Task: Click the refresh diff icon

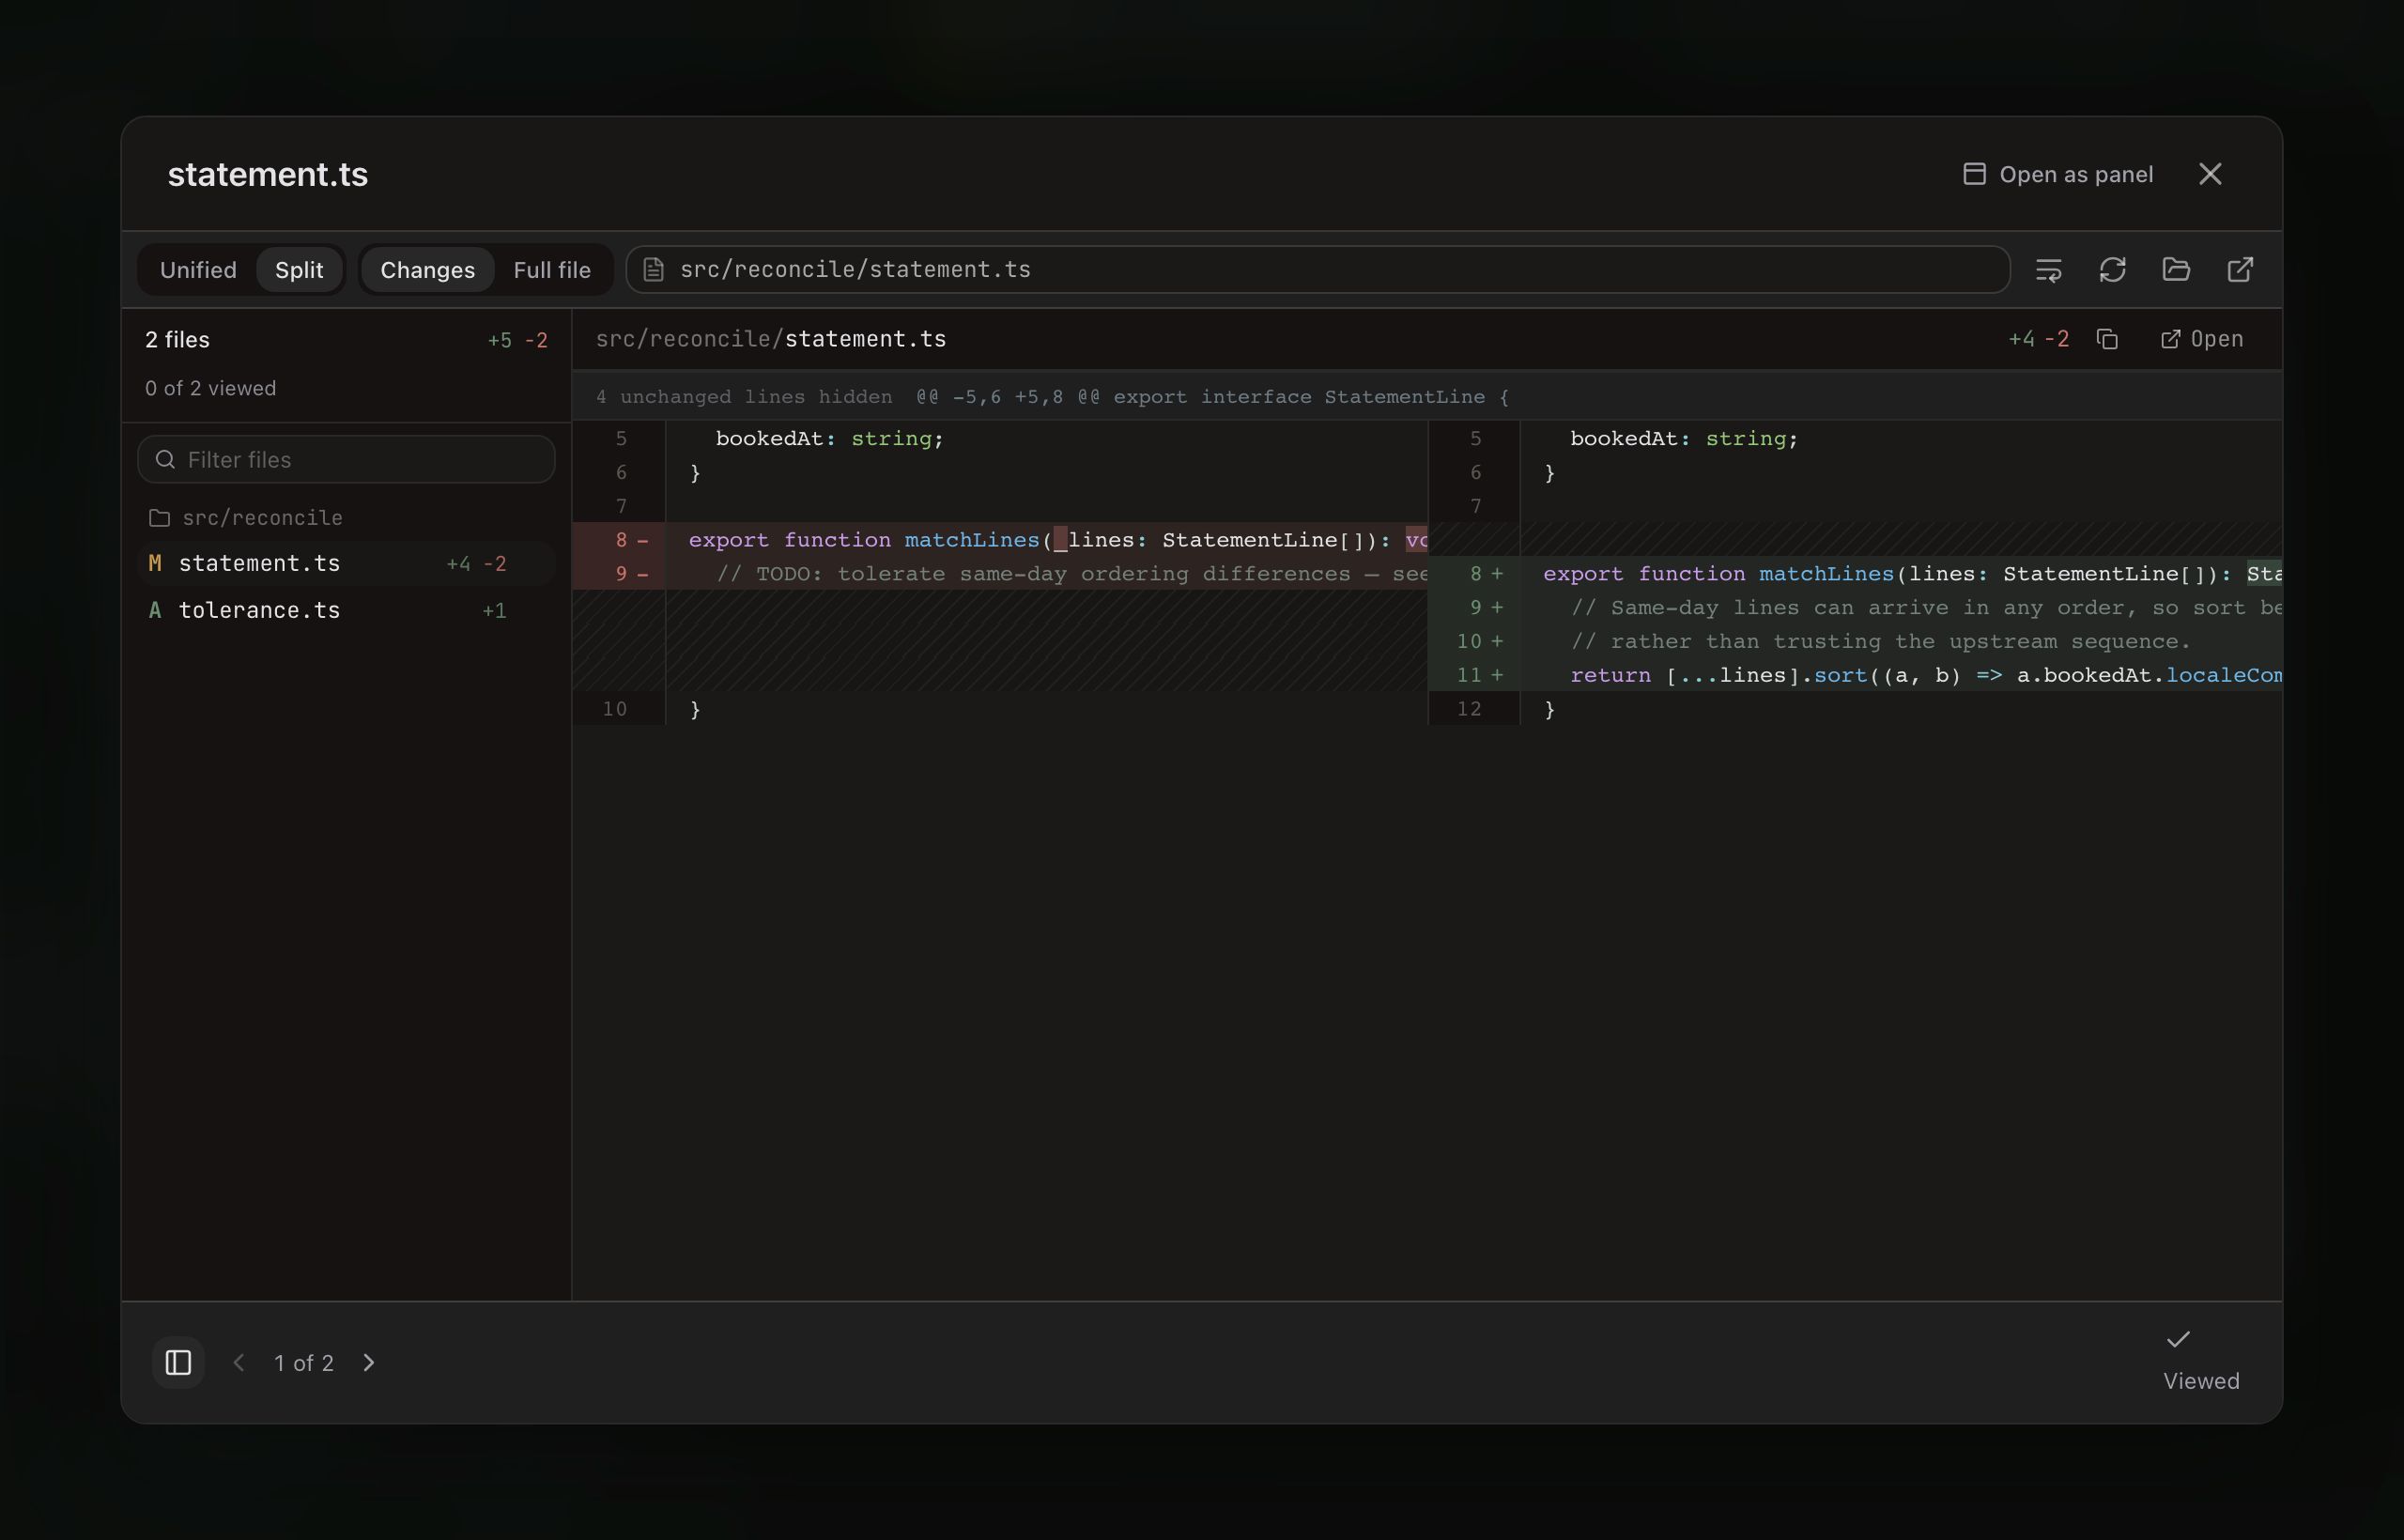Action: pyautogui.click(x=2112, y=270)
